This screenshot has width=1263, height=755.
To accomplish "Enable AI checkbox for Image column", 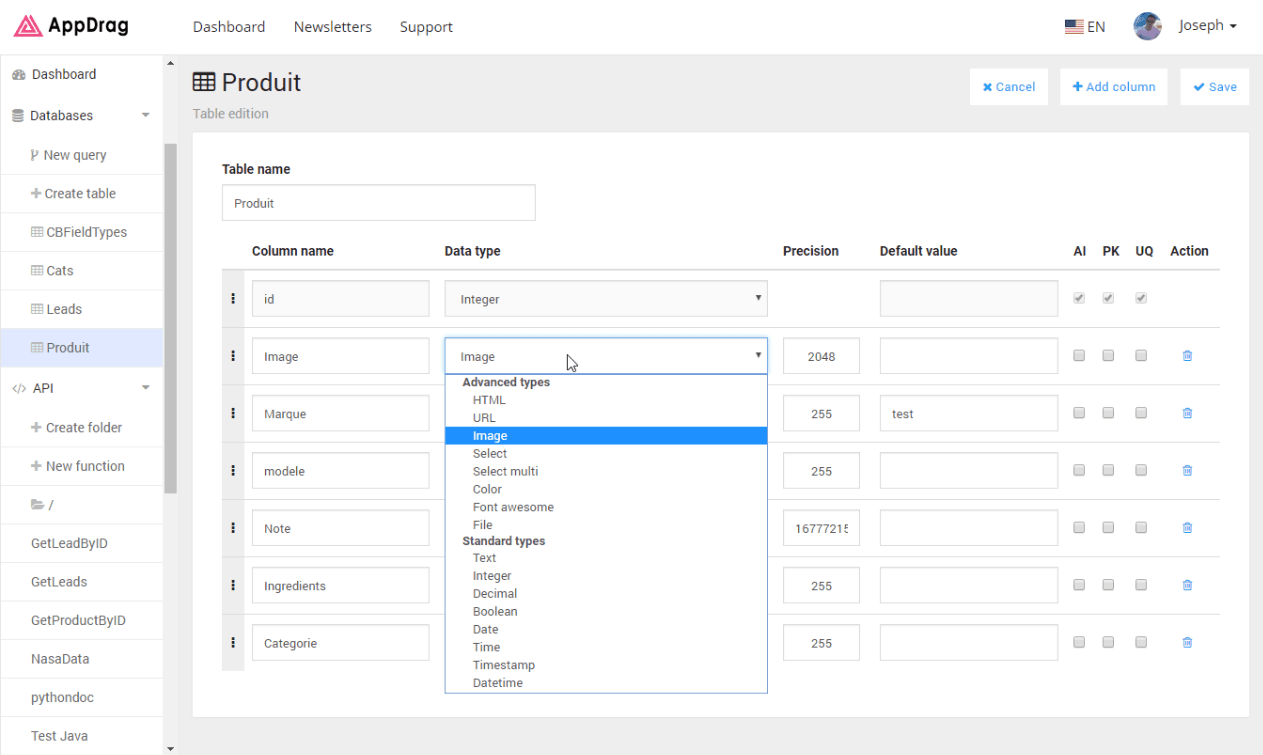I will 1079,355.
